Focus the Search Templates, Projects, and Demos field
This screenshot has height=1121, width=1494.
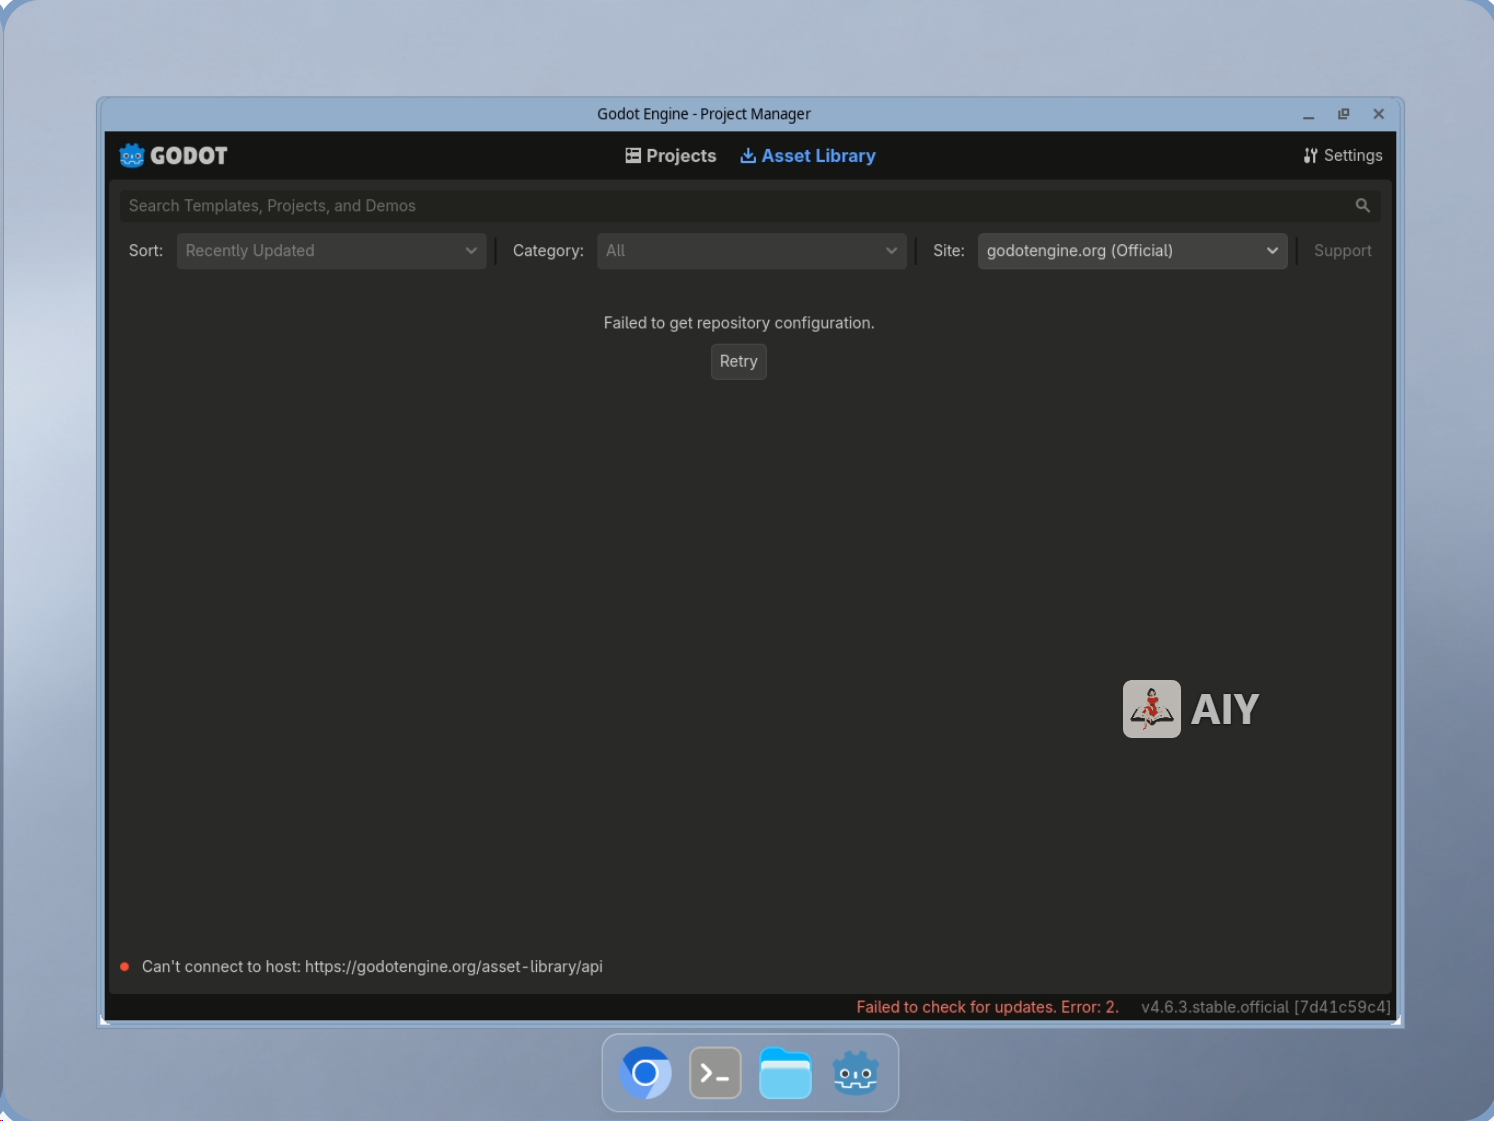pyautogui.click(x=750, y=206)
